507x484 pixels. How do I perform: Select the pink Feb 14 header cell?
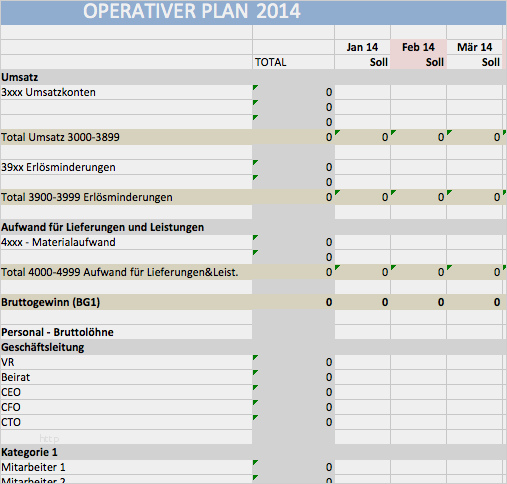[418, 47]
